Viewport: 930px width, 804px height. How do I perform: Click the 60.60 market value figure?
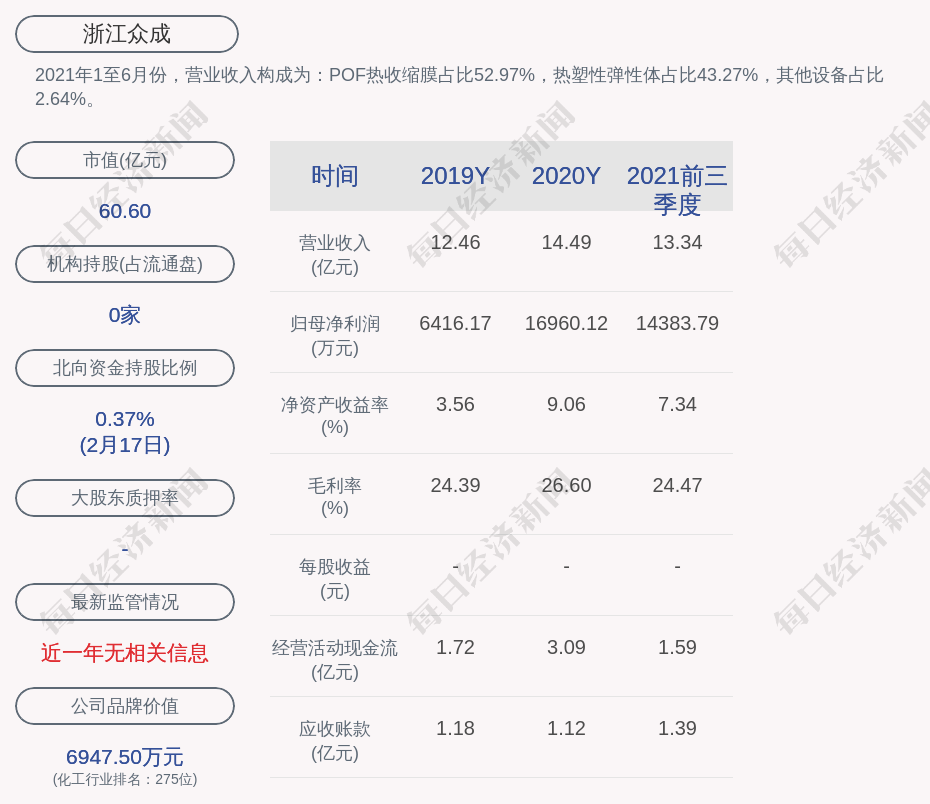pos(125,211)
